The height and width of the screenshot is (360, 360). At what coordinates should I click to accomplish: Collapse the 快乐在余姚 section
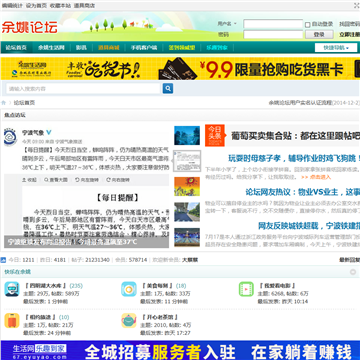[x=353, y=272]
